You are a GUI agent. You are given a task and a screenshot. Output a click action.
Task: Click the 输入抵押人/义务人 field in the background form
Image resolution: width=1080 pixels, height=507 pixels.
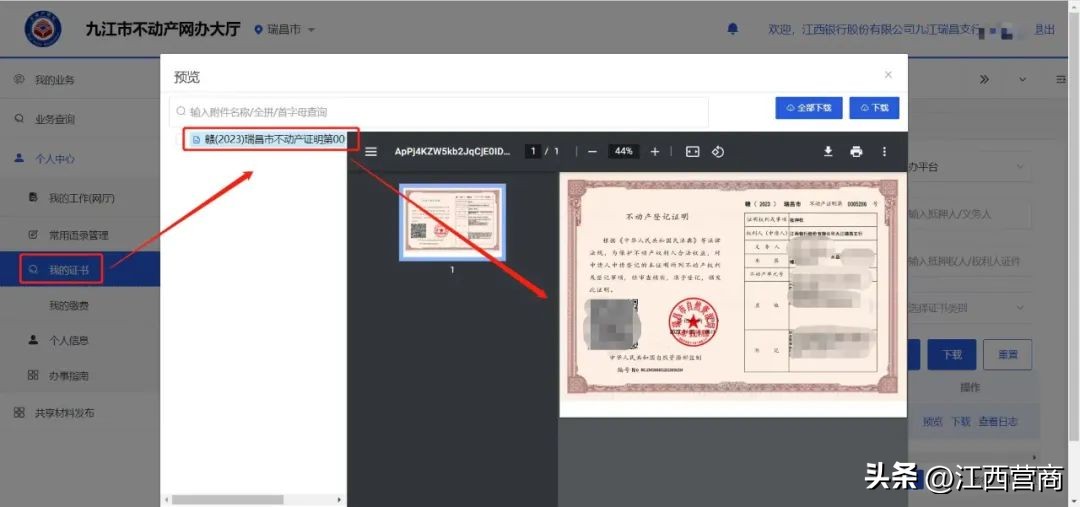tap(970, 214)
